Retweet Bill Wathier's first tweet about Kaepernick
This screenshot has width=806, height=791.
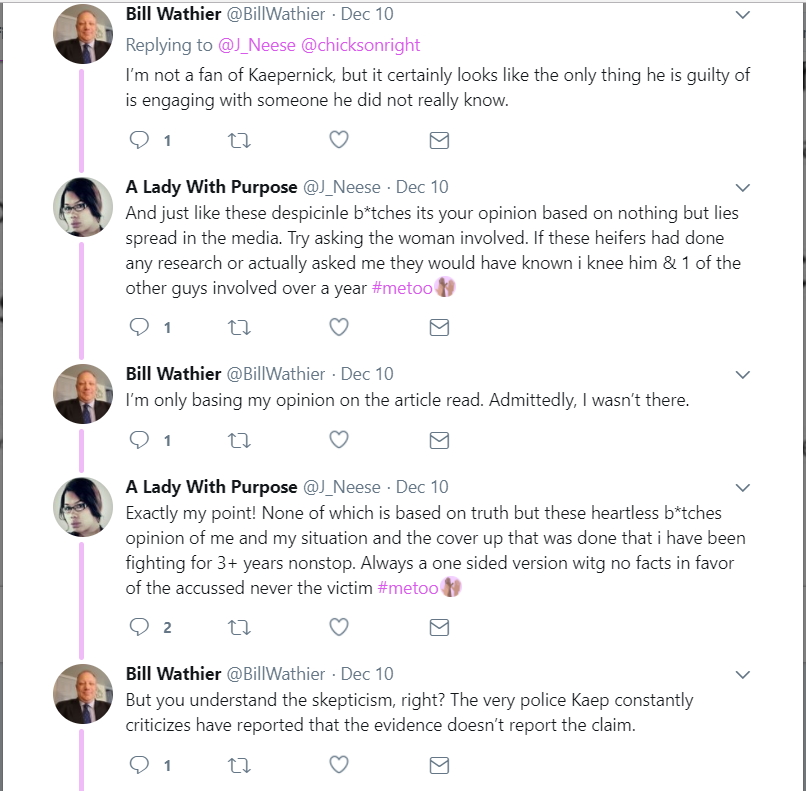pos(239,140)
